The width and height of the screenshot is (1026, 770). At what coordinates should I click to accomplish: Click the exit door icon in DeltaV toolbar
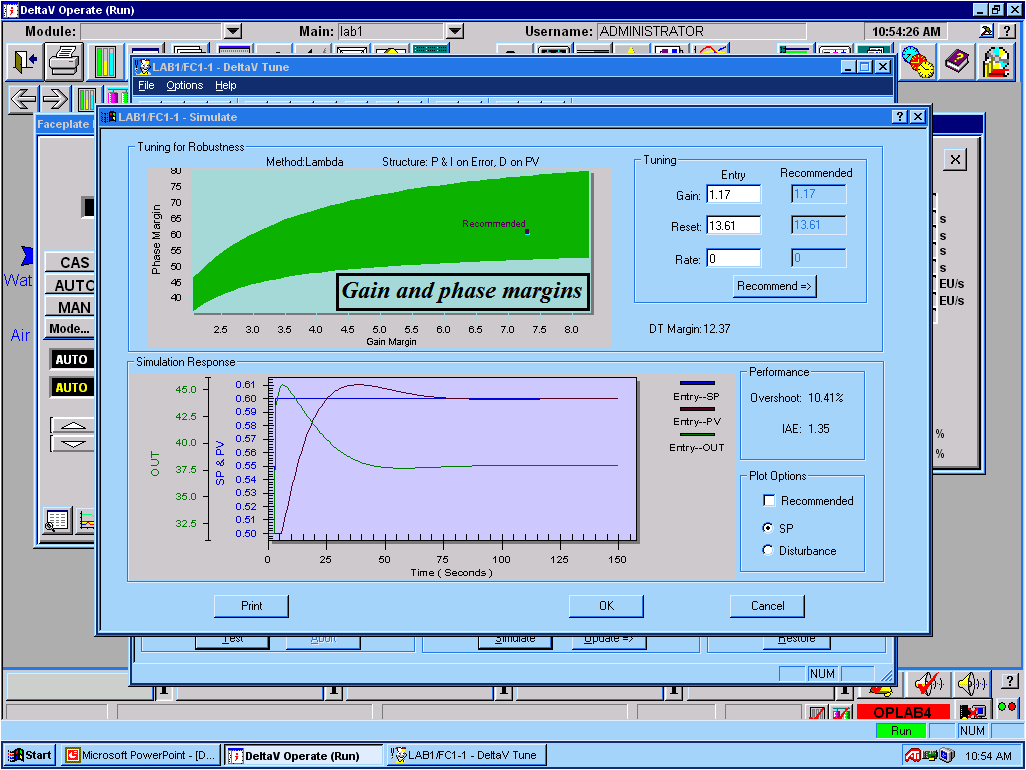25,62
